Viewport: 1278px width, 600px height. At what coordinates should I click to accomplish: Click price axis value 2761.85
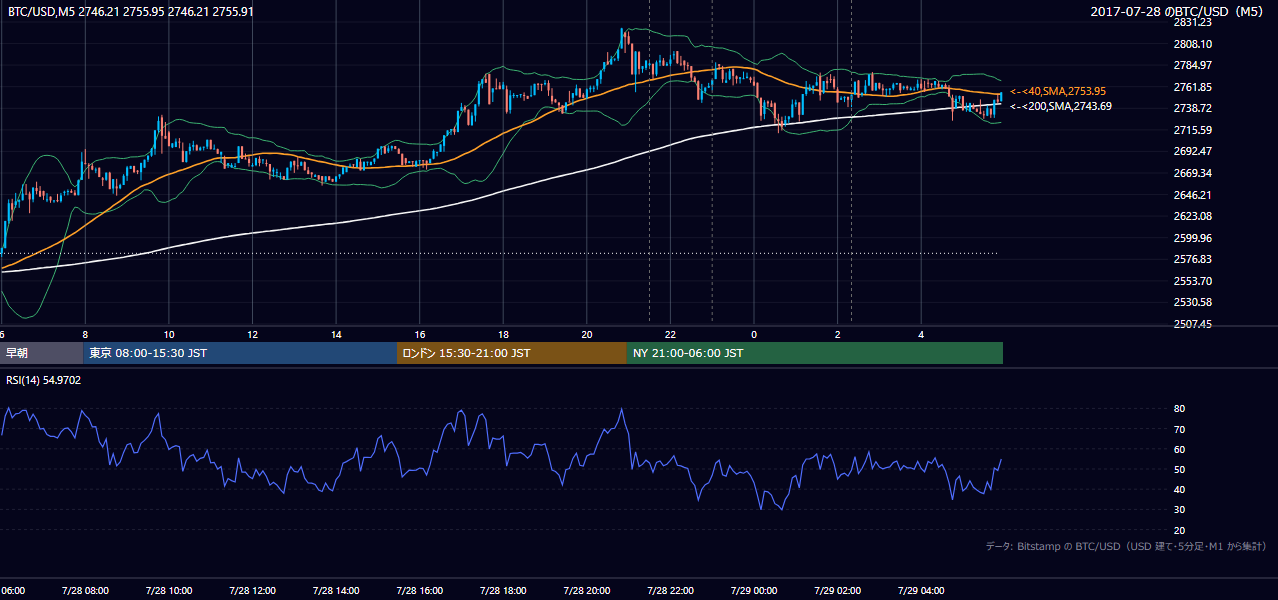[1193, 87]
